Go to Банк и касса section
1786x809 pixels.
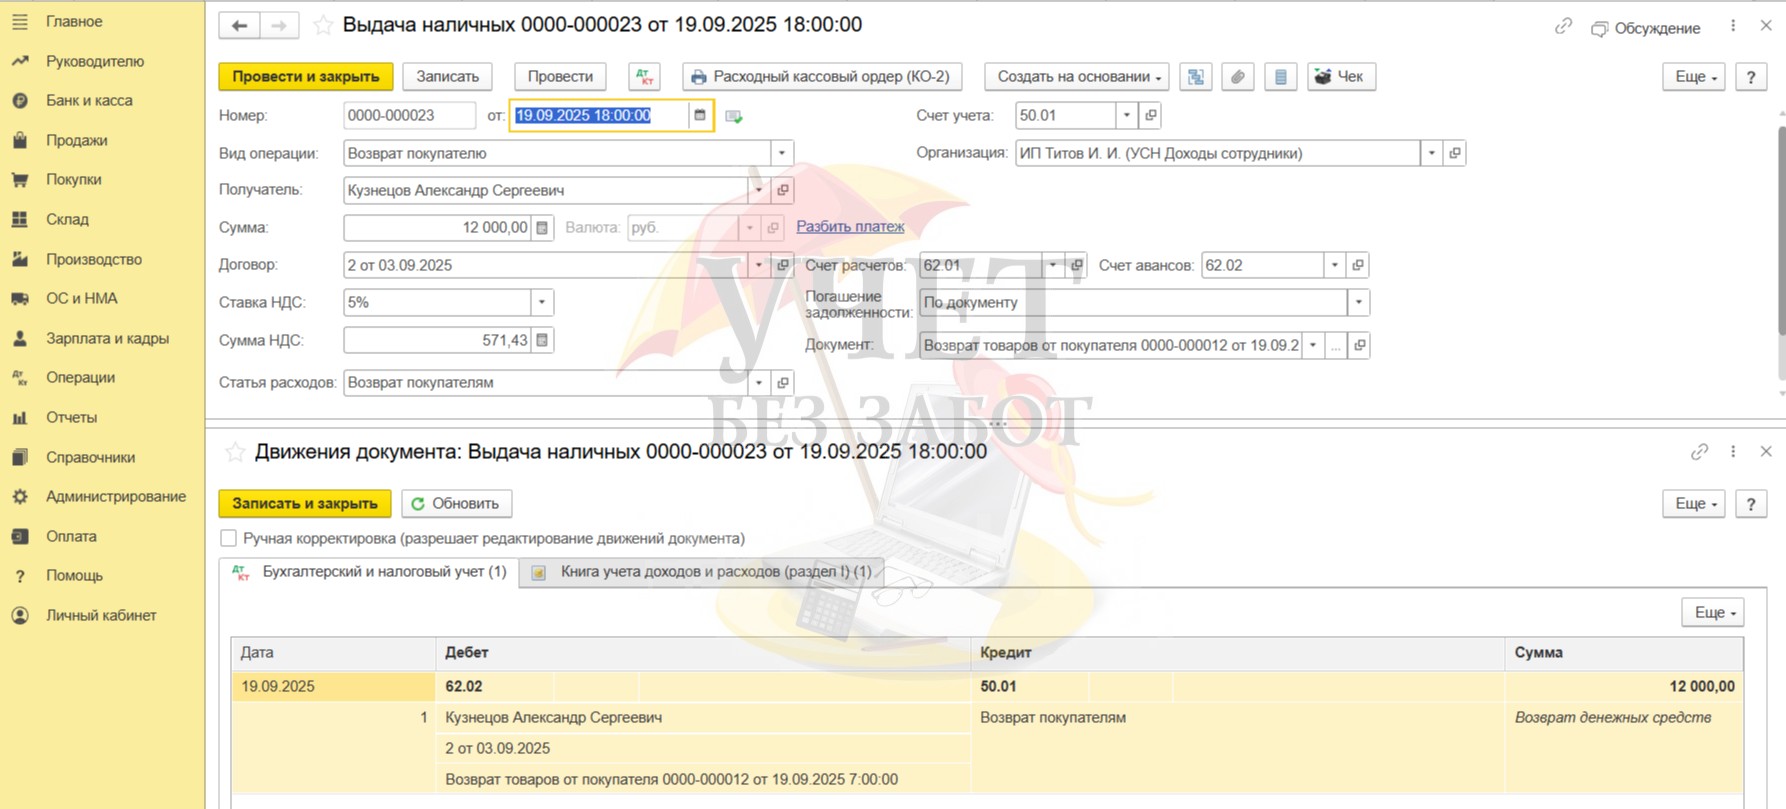point(89,100)
